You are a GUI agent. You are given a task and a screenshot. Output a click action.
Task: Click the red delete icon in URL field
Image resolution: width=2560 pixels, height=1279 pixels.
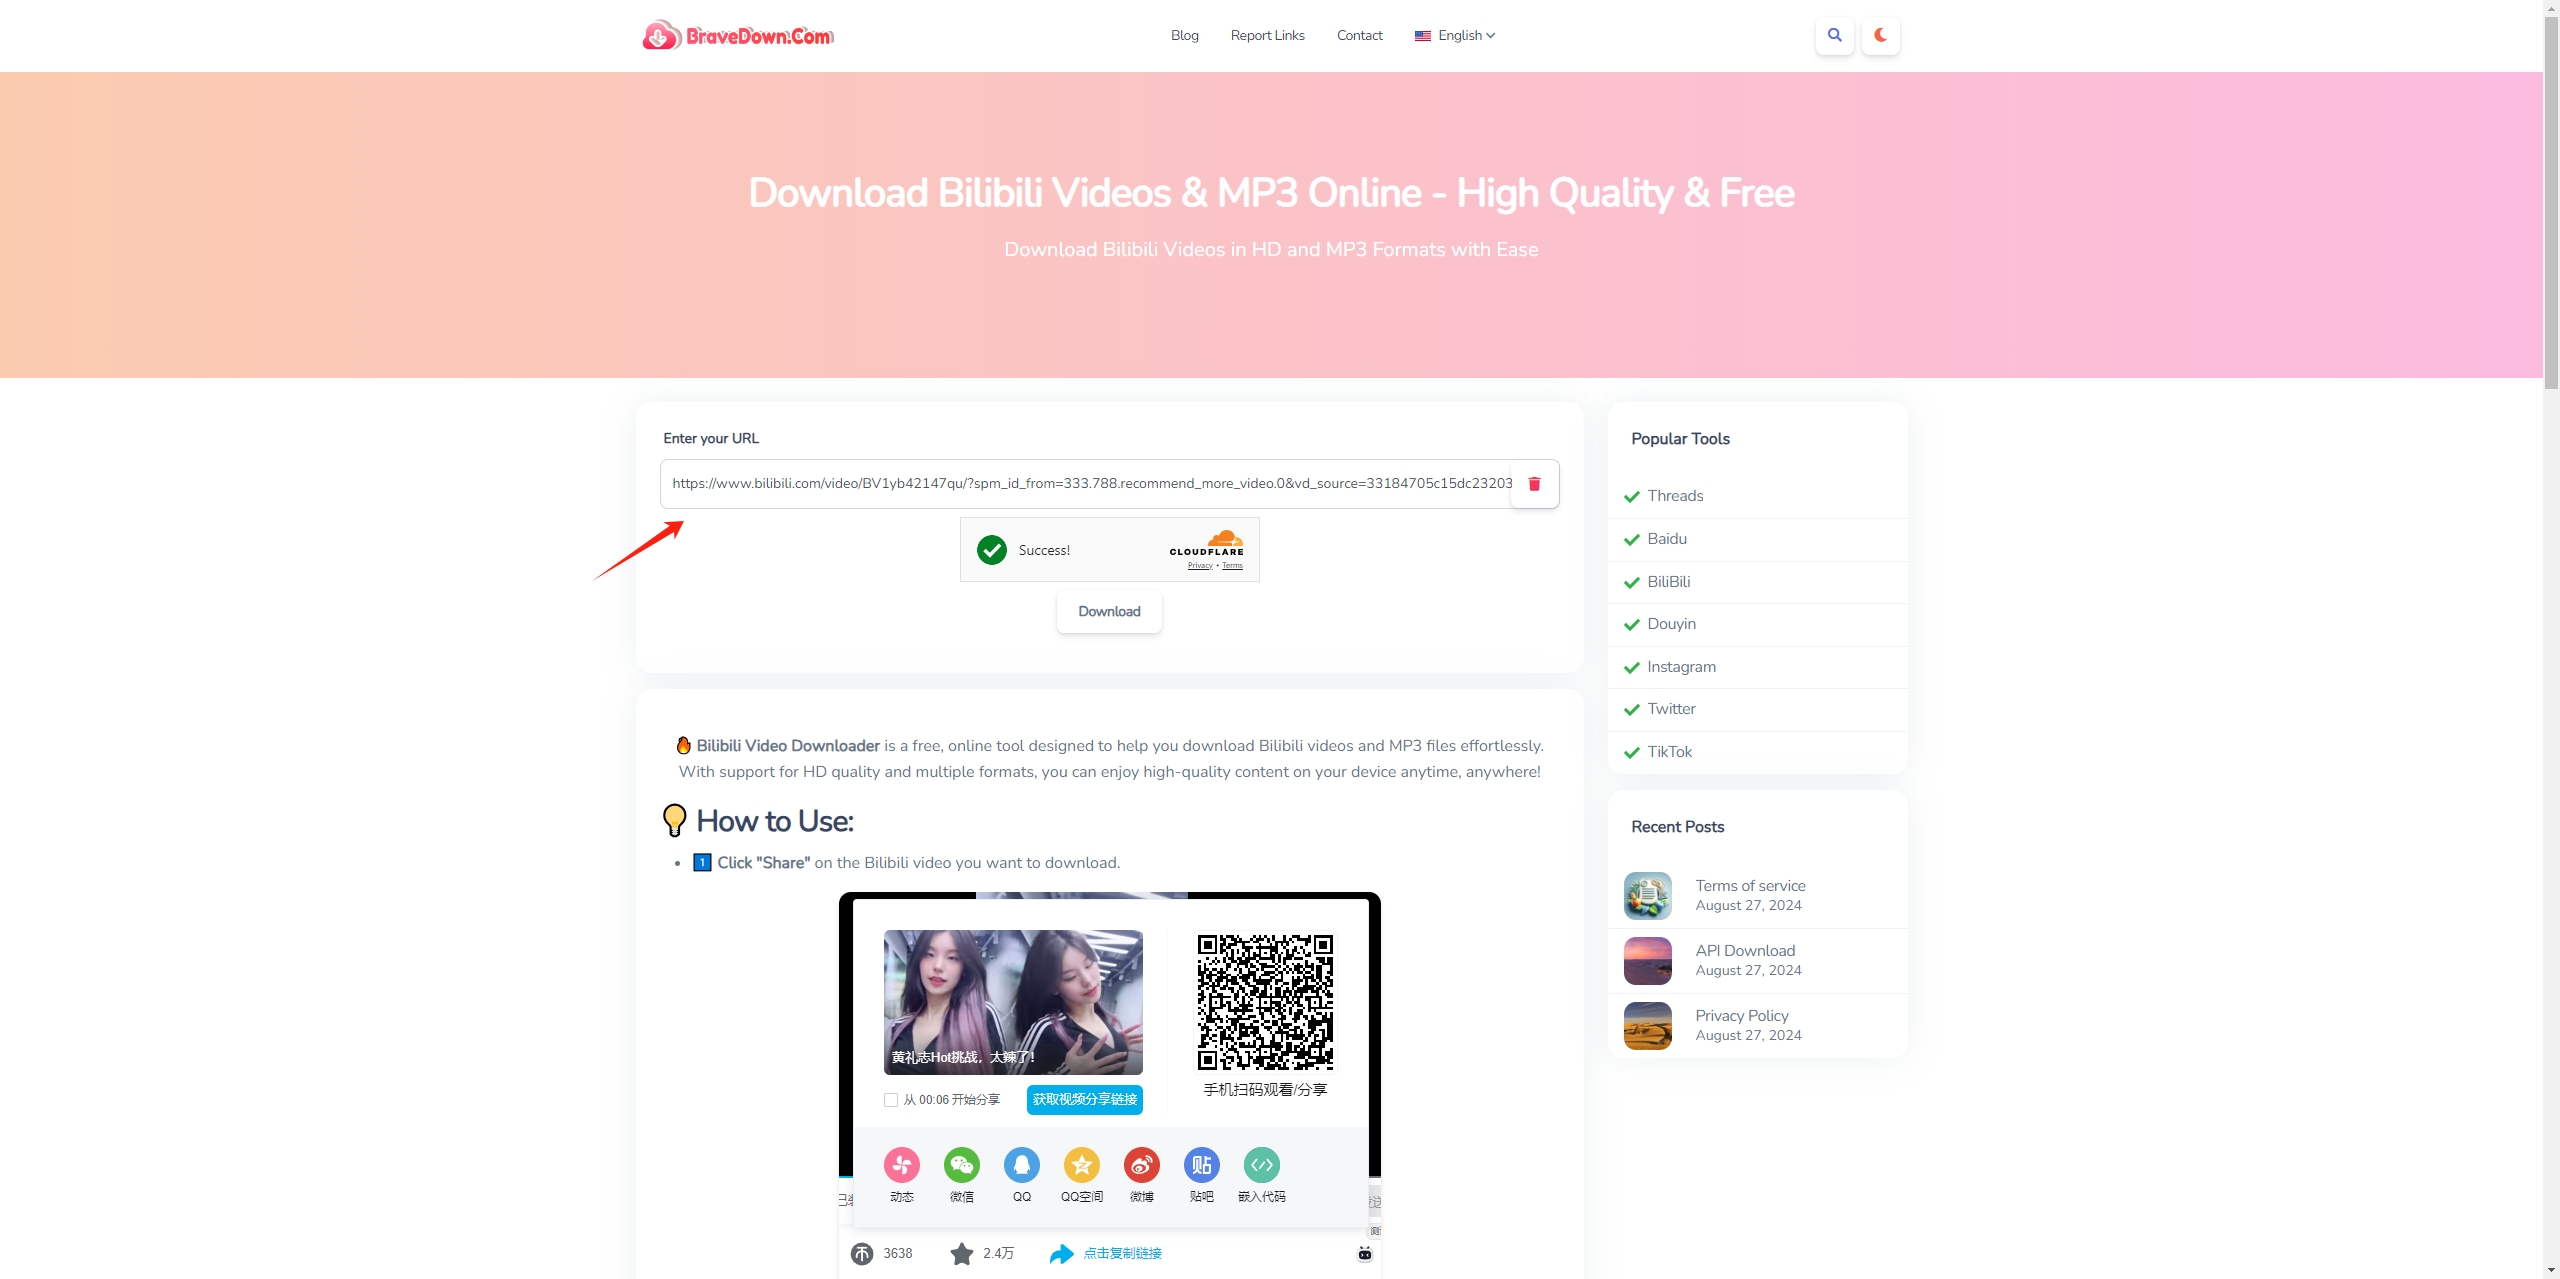(x=1536, y=484)
